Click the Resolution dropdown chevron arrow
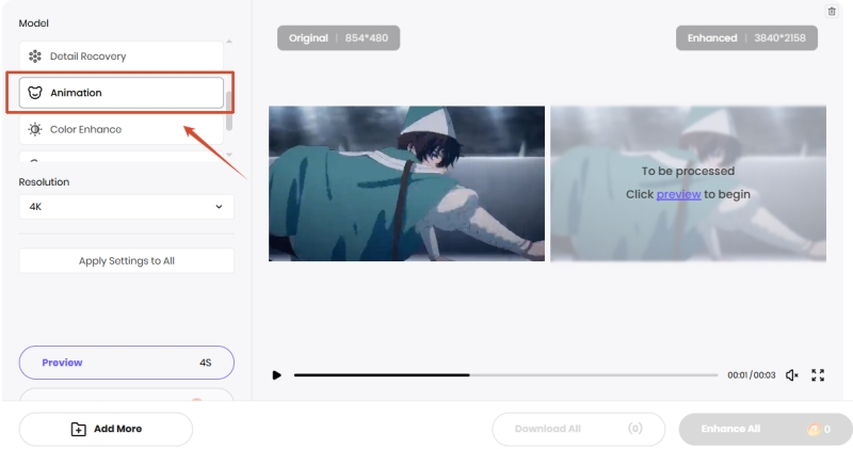 [x=219, y=207]
